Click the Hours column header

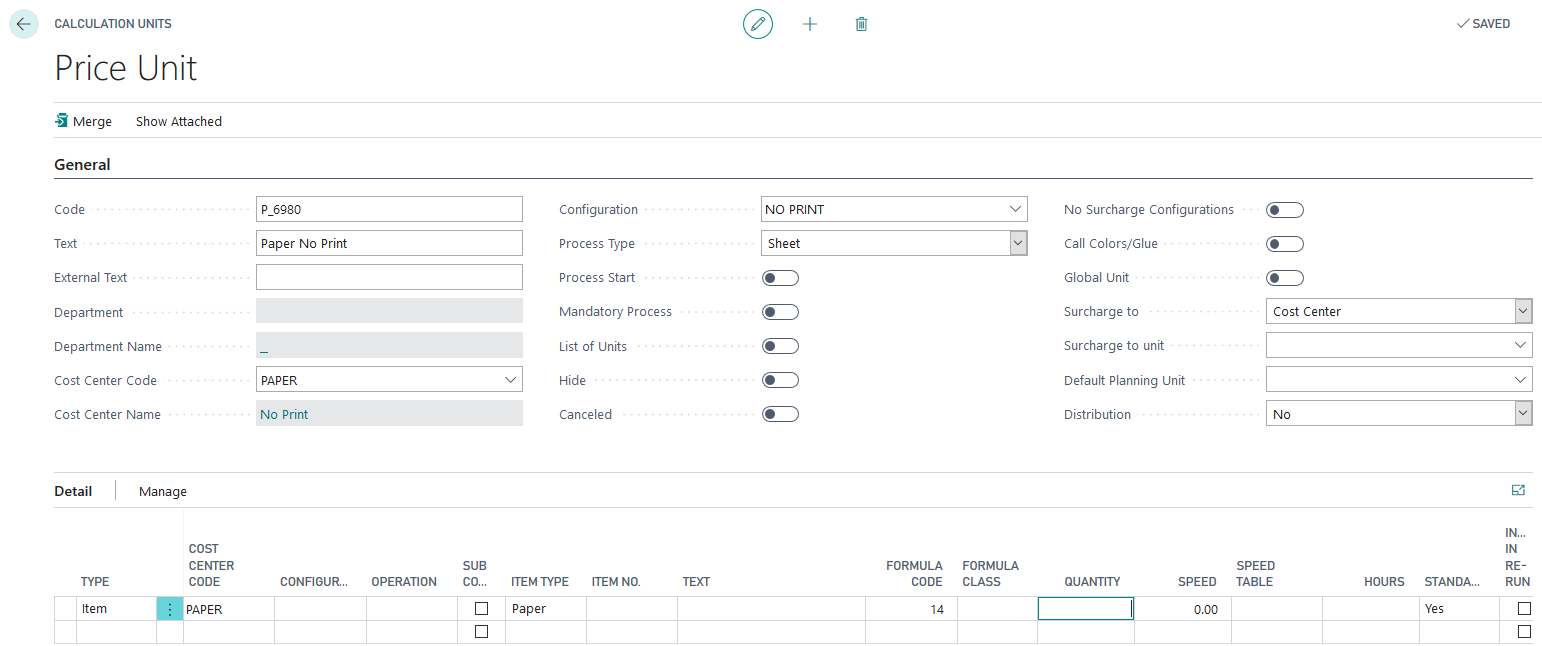click(x=1384, y=581)
